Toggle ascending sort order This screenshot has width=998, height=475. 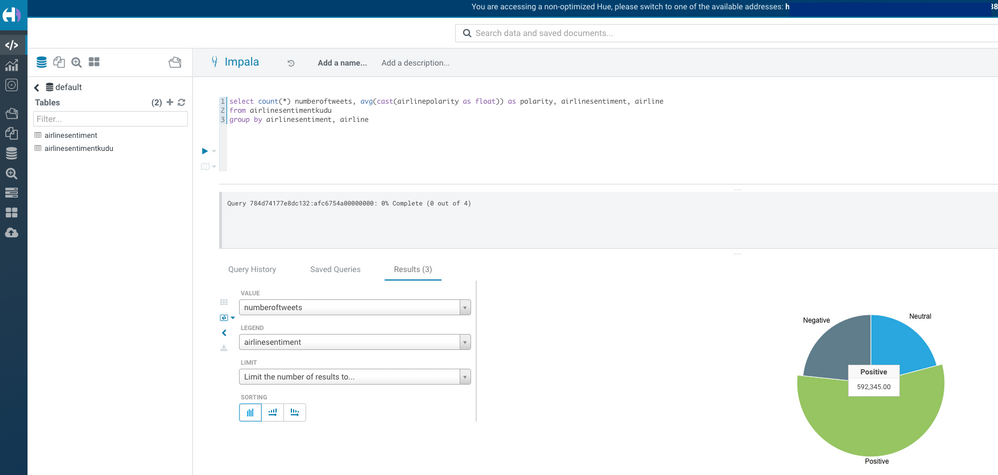(272, 413)
